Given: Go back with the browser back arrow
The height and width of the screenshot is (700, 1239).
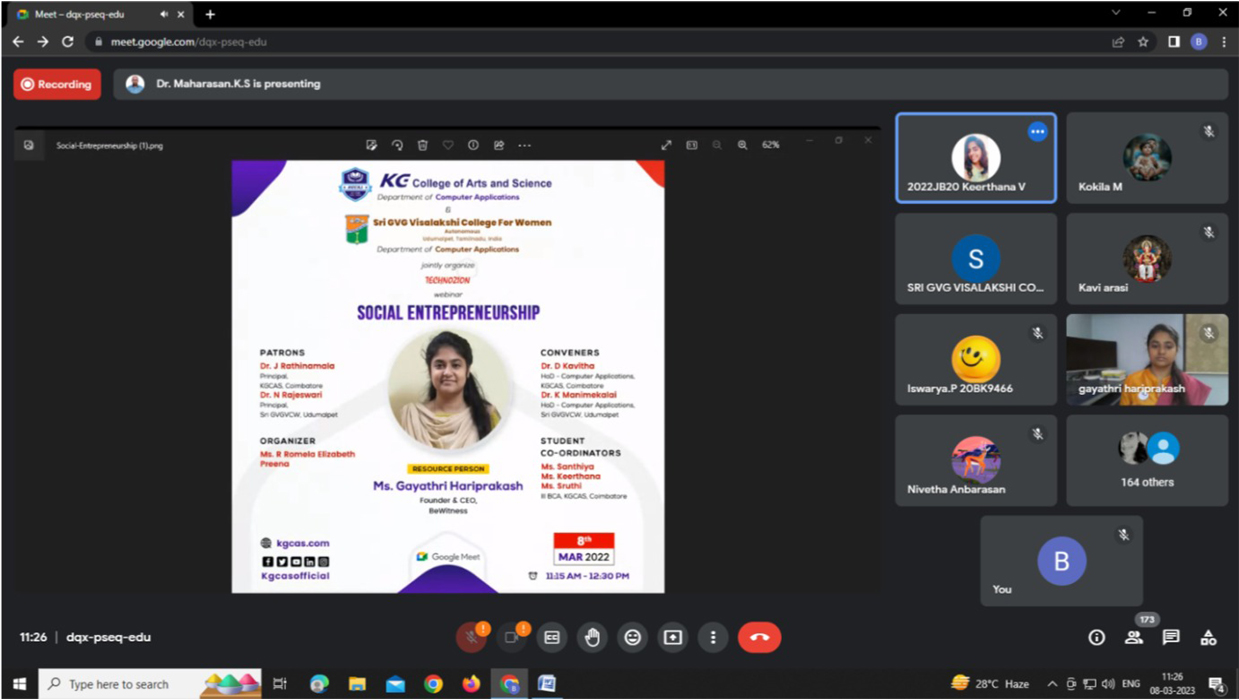Looking at the screenshot, I should [x=18, y=42].
